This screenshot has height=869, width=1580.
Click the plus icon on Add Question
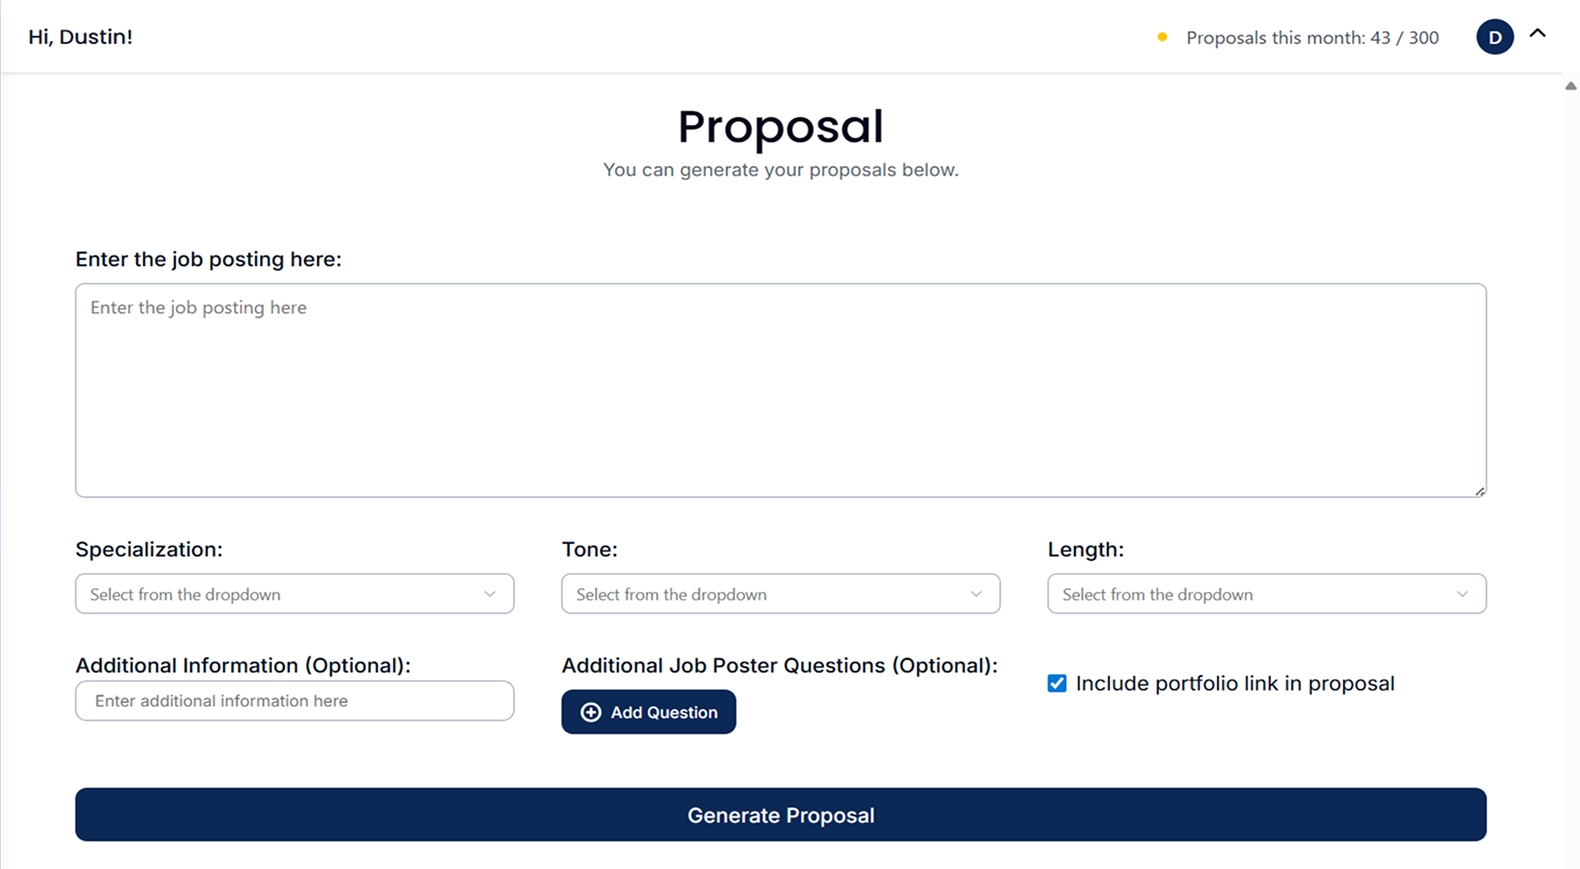point(591,712)
